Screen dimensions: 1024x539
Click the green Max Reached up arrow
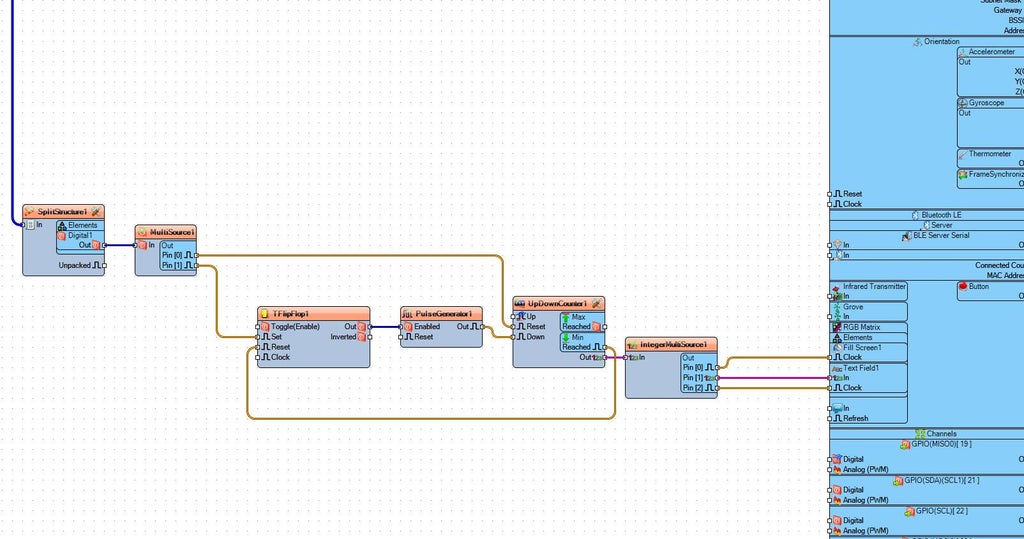point(566,318)
